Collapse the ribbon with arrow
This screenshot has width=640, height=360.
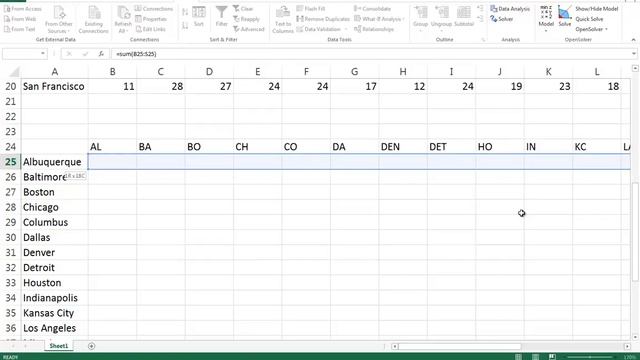[633, 40]
